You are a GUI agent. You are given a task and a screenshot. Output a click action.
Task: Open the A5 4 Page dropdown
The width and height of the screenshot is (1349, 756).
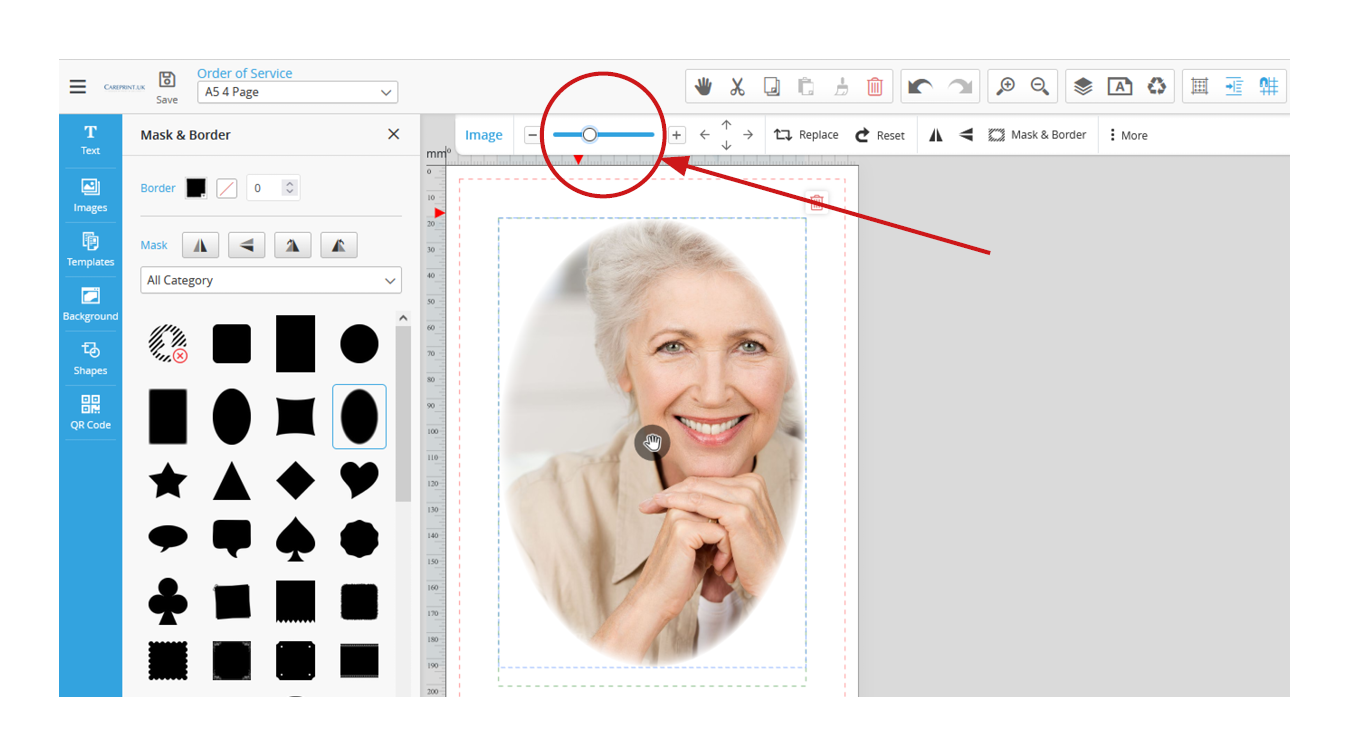click(x=298, y=92)
